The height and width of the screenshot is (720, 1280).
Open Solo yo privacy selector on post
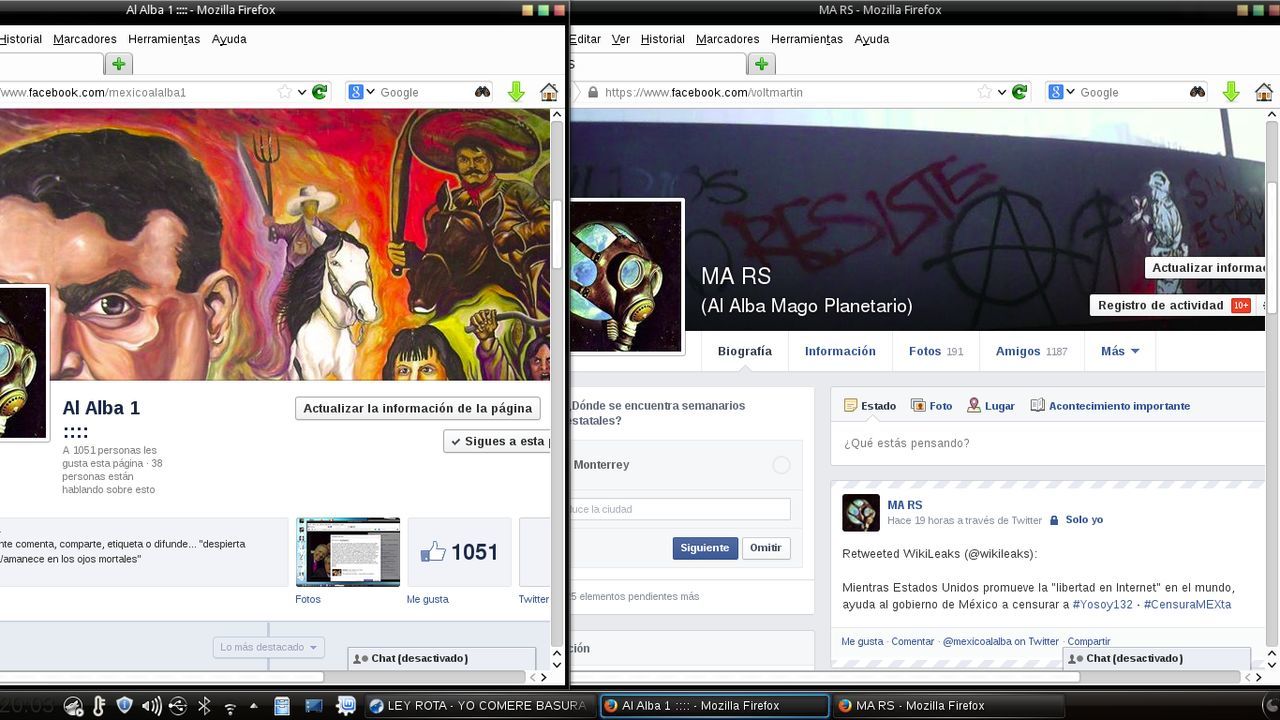[1076, 520]
